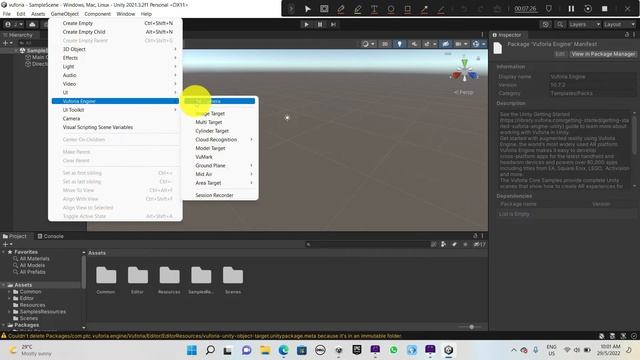
Task: Expand the Light submenu
Action: click(x=115, y=67)
